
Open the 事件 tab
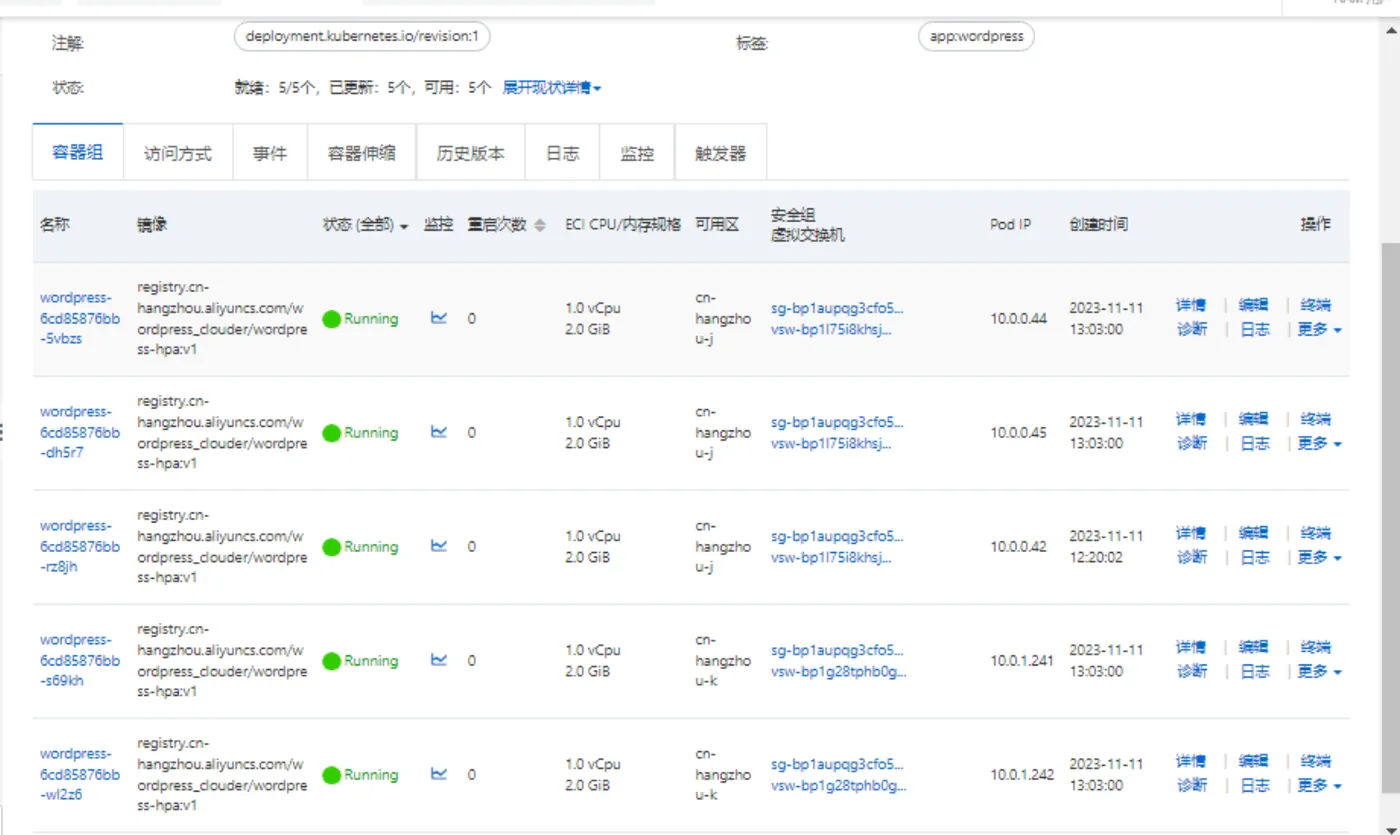point(270,153)
